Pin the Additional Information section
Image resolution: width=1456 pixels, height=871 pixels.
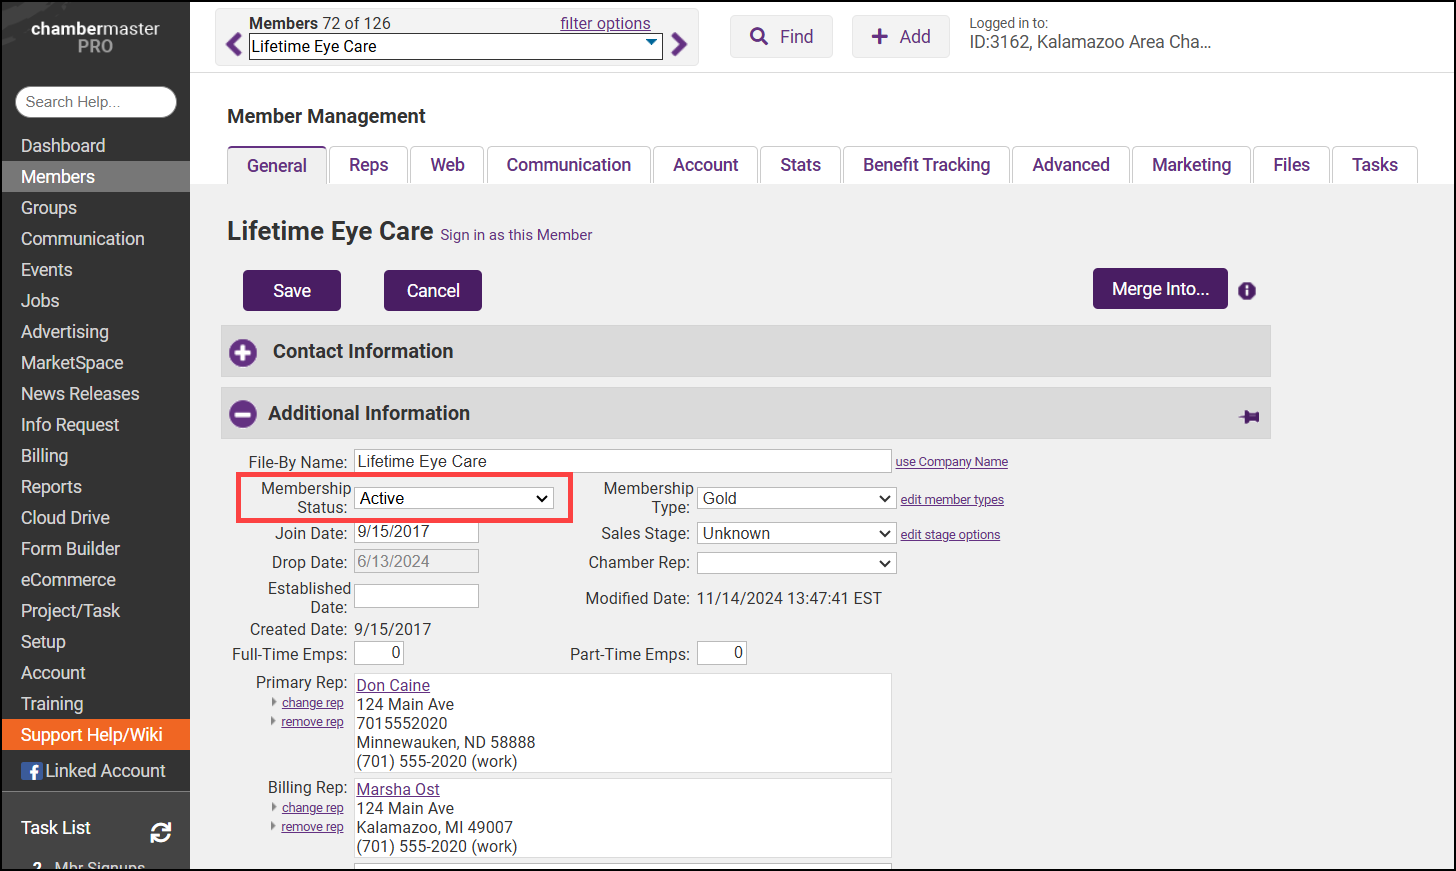coord(1249,417)
